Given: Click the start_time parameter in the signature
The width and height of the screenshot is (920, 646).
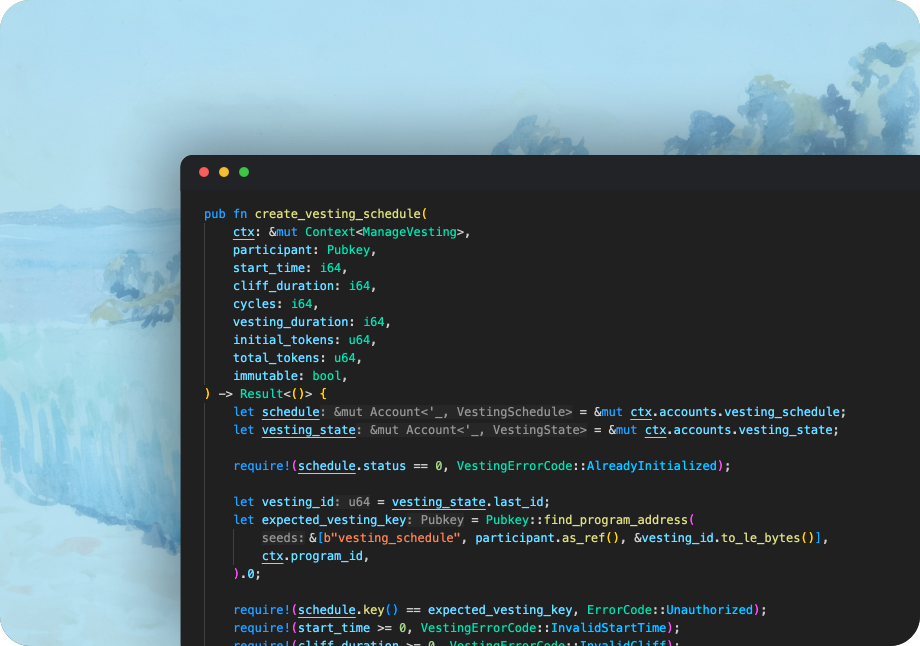Looking at the screenshot, I should (269, 268).
